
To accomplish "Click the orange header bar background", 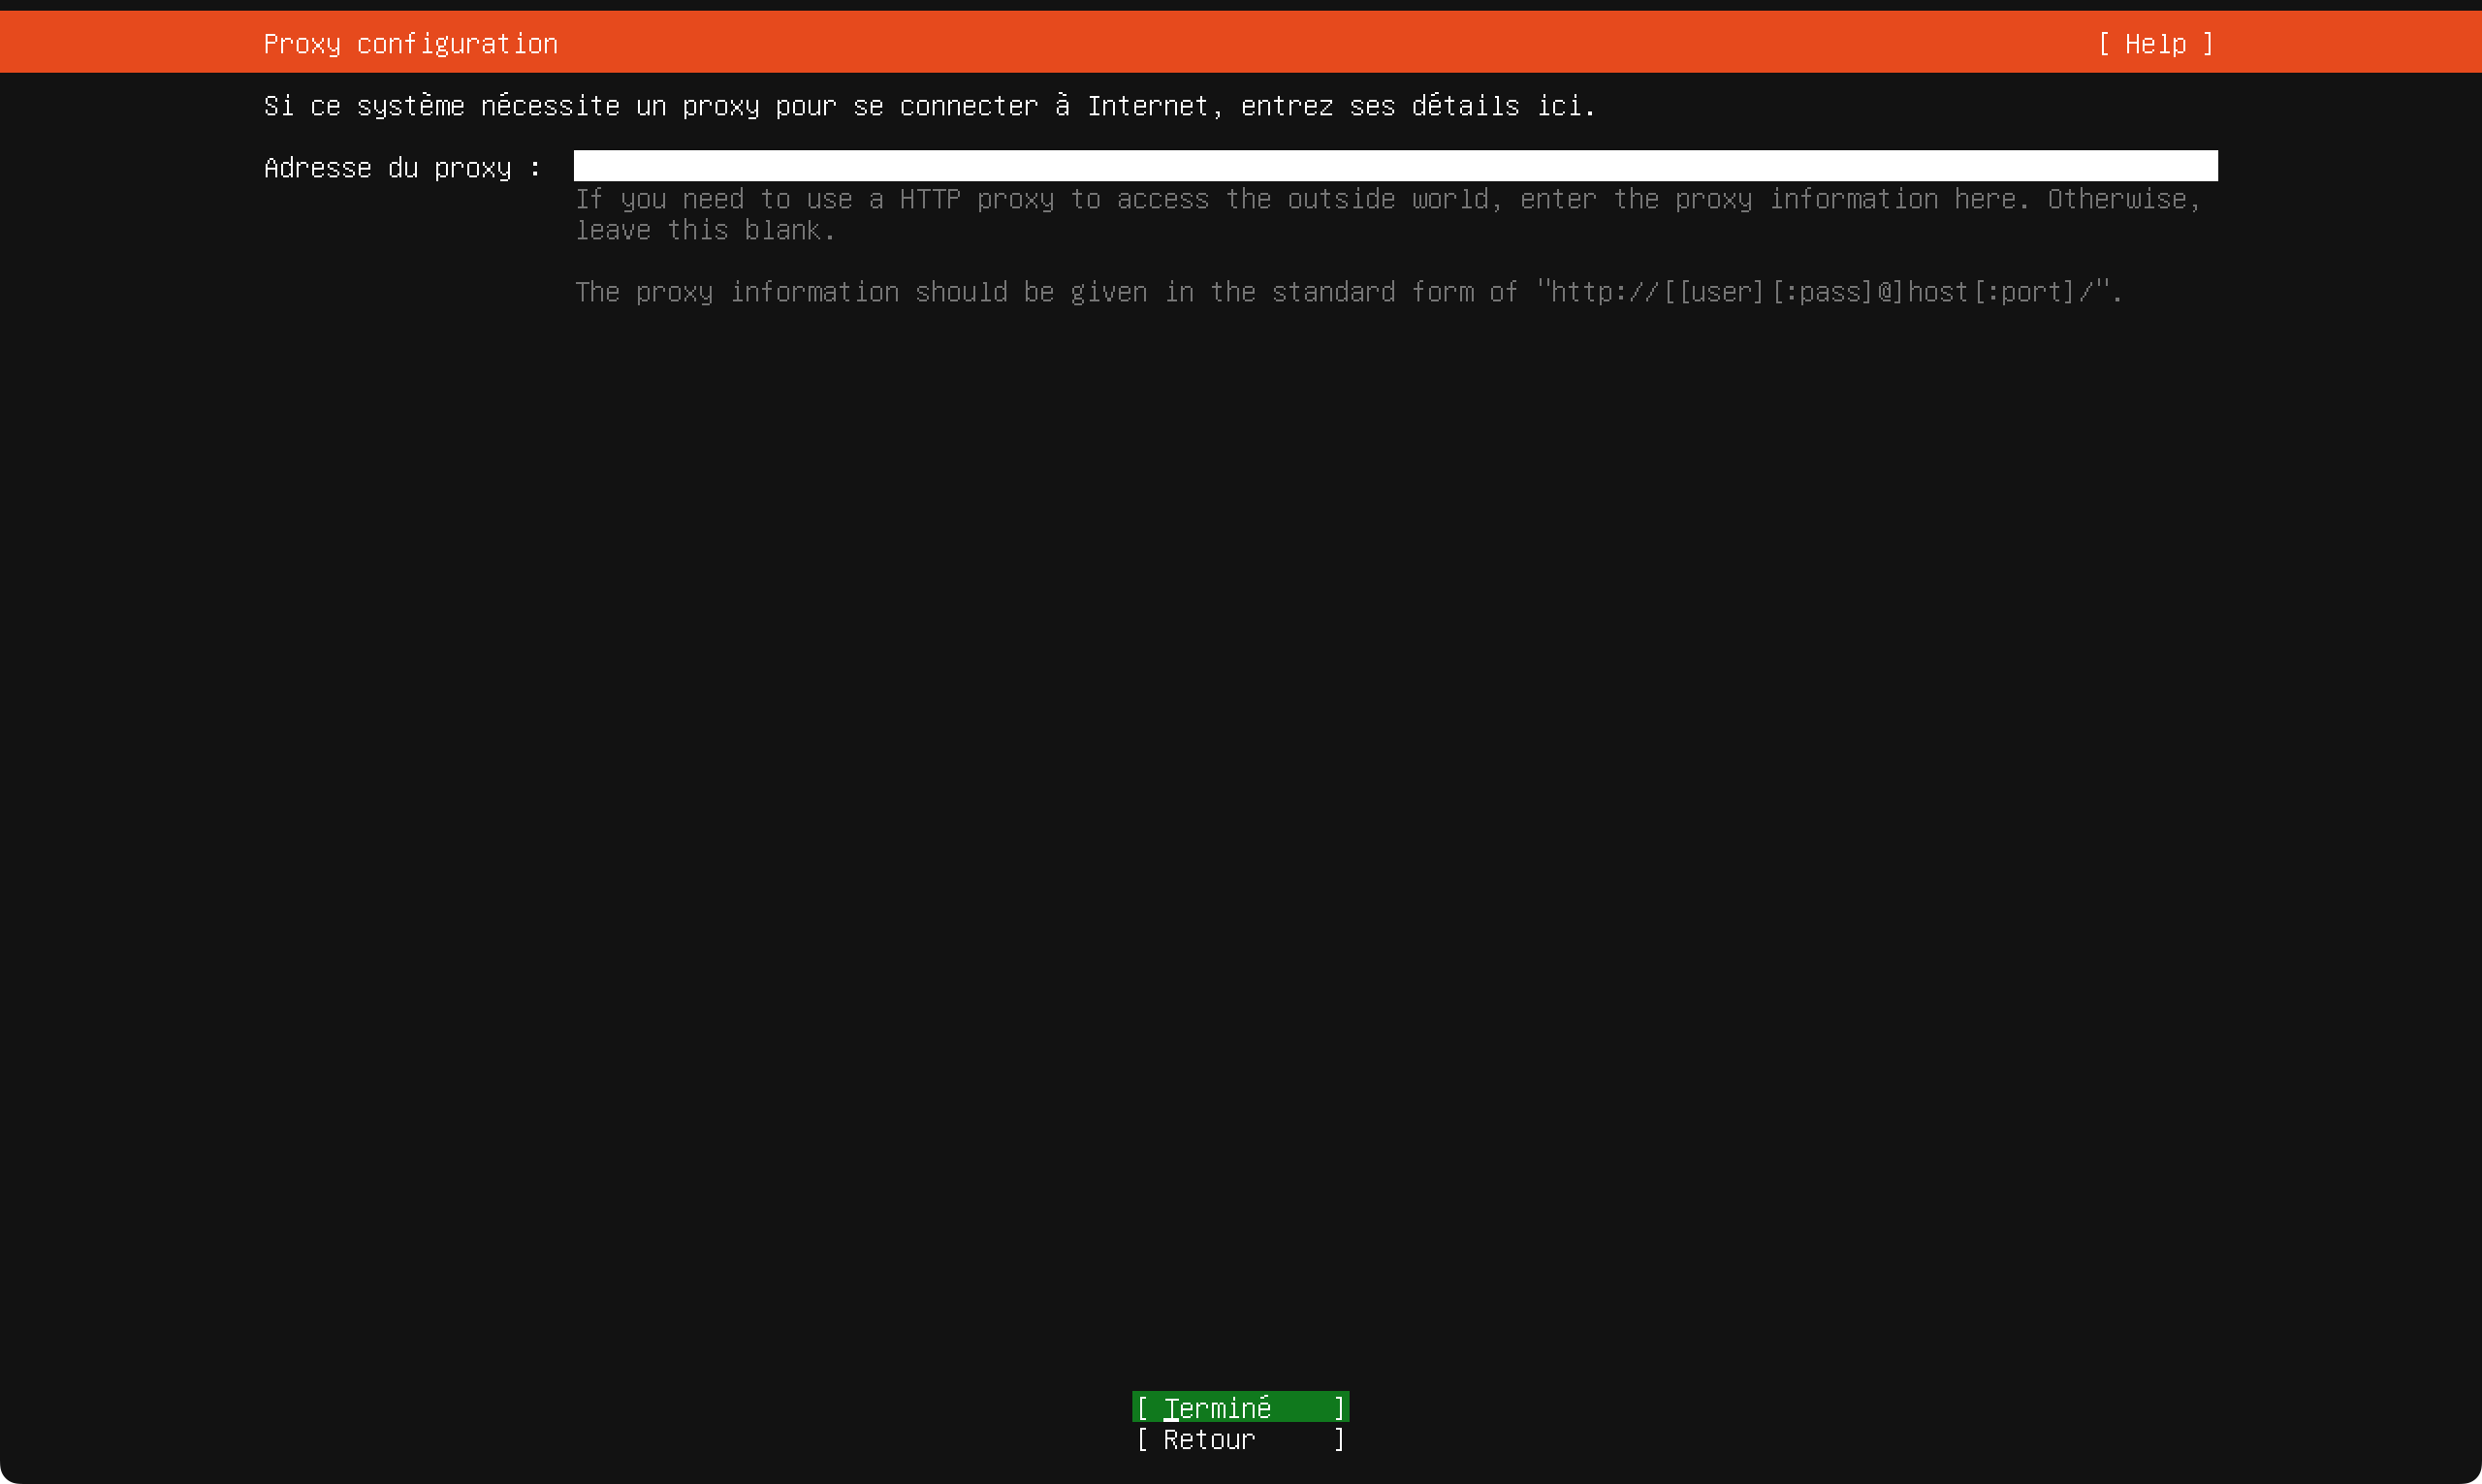I will click(1300, 44).
